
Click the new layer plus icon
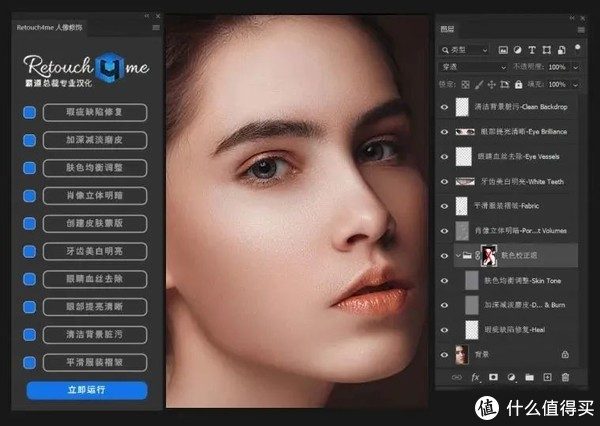[x=546, y=377]
